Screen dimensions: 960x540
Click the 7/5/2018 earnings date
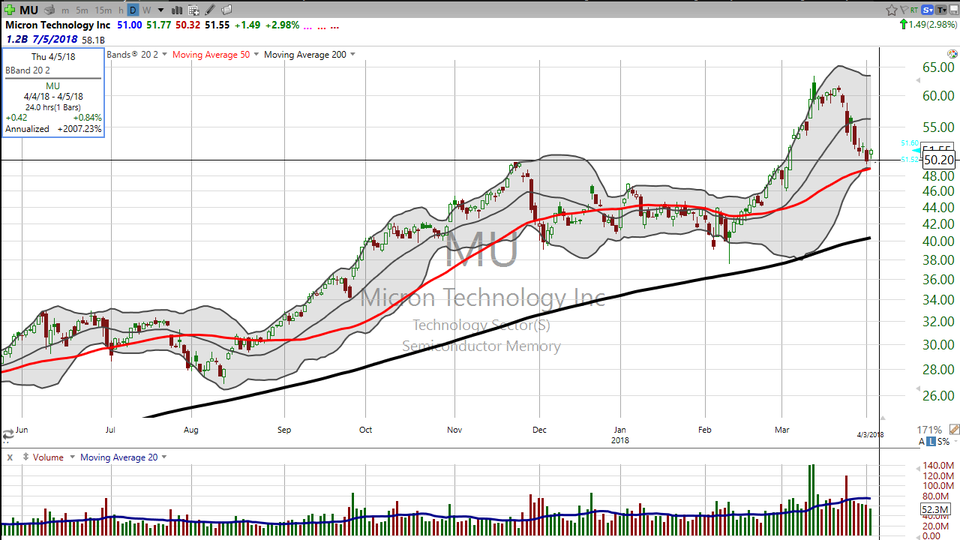54,39
